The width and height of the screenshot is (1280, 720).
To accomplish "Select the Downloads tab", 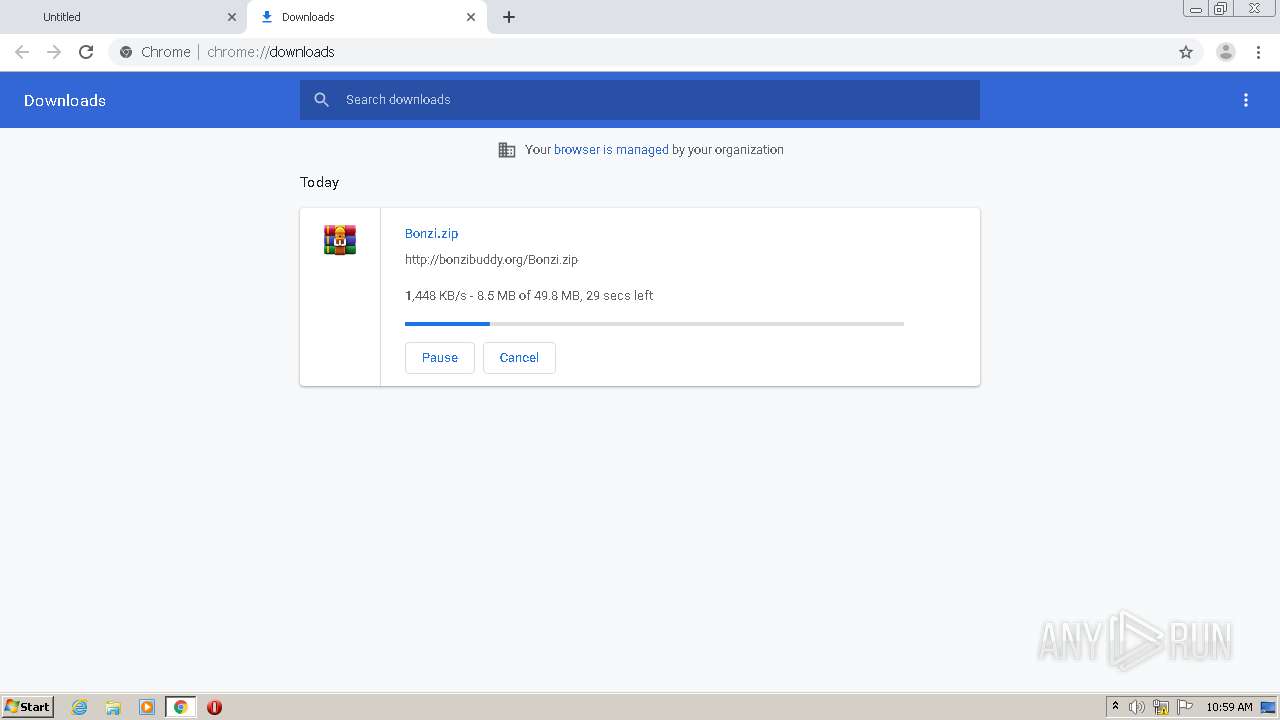I will pyautogui.click(x=366, y=17).
